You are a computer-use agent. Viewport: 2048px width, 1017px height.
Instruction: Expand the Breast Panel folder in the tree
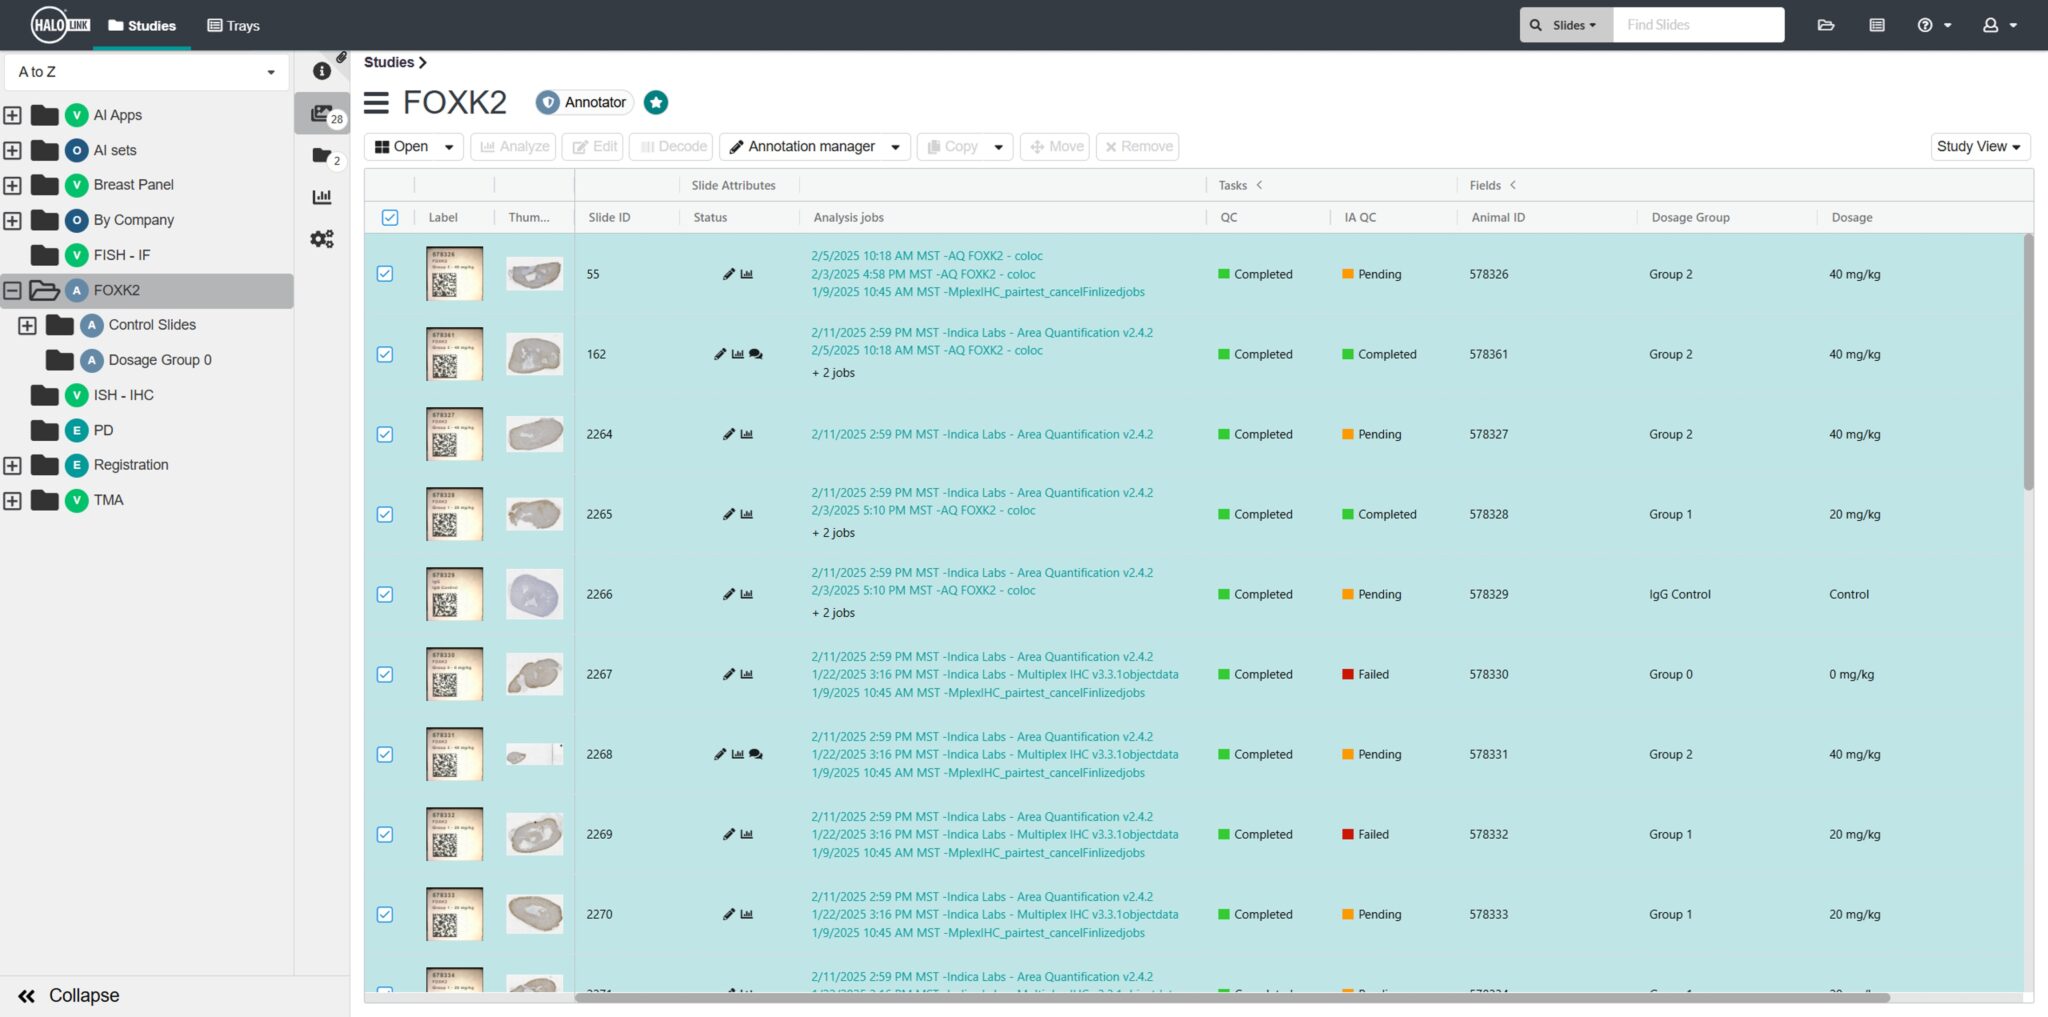12,184
